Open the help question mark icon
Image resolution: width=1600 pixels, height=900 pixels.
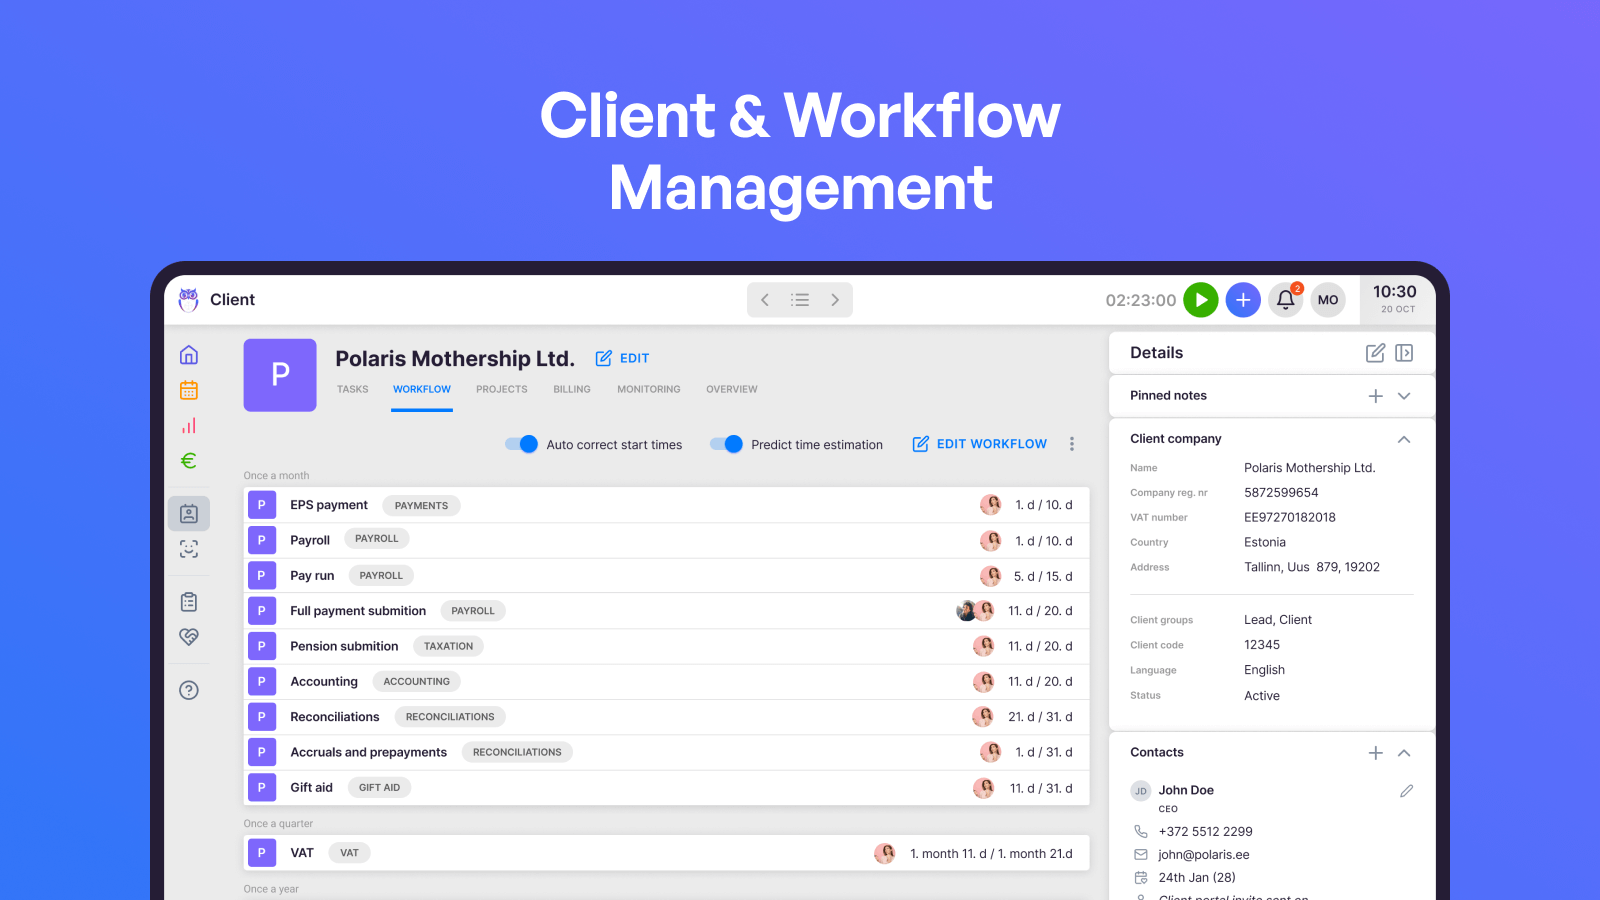189,690
